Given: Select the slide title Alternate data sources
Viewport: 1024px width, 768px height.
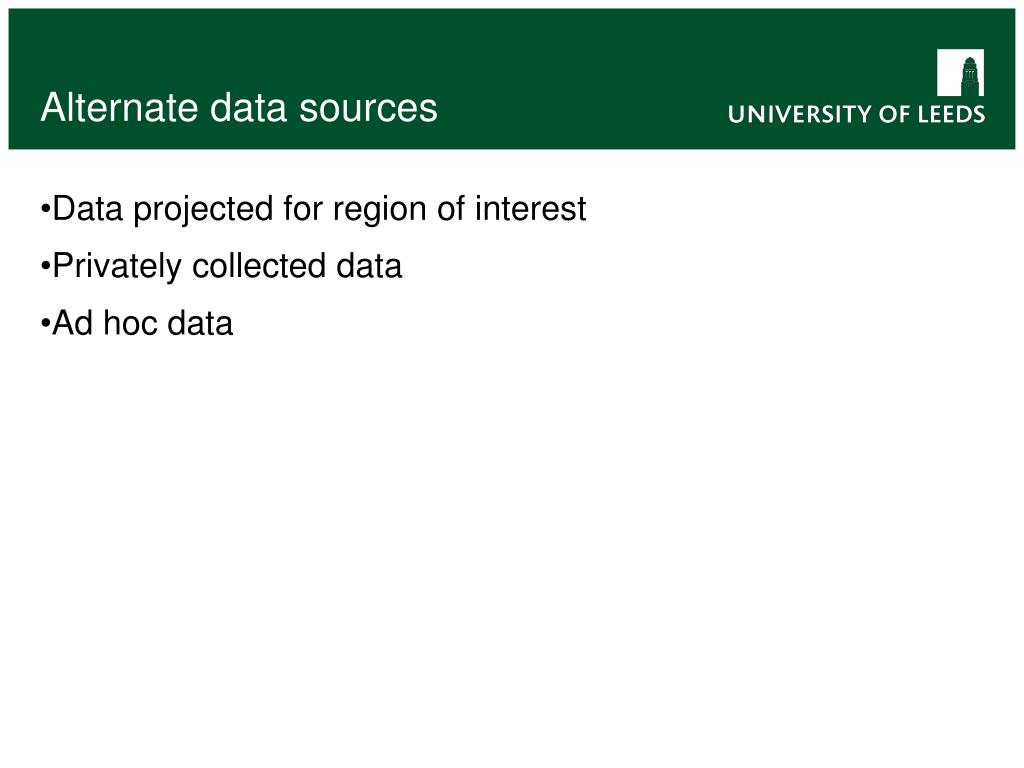Looking at the screenshot, I should [239, 107].
